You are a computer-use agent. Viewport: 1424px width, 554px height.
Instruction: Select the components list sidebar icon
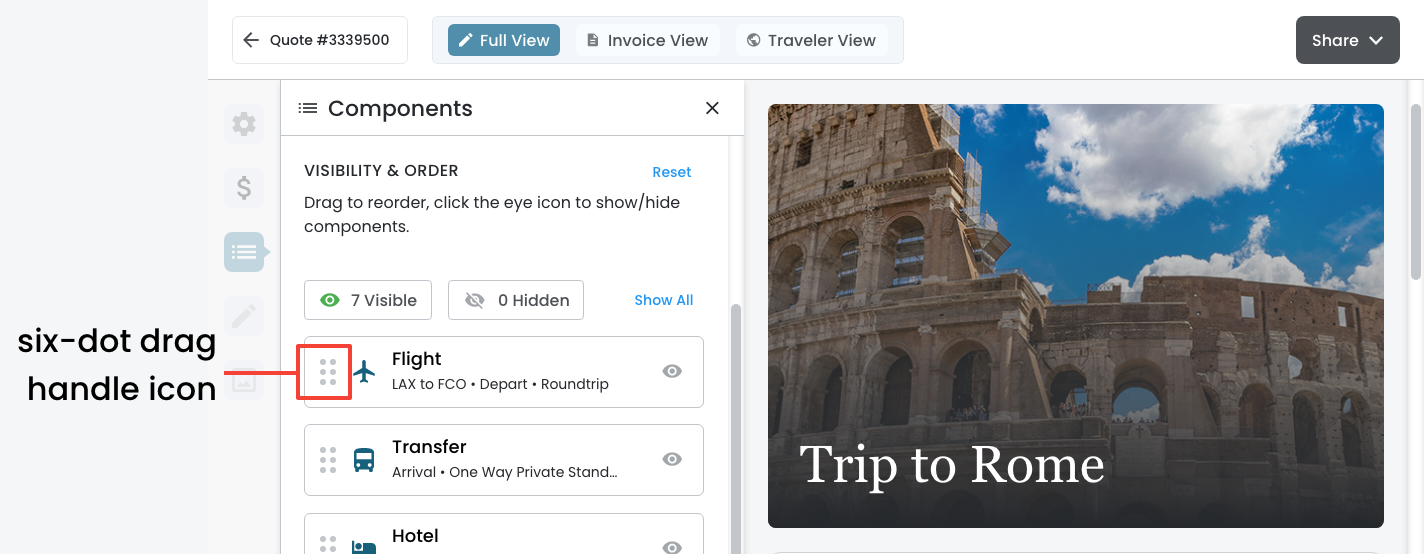(x=244, y=251)
